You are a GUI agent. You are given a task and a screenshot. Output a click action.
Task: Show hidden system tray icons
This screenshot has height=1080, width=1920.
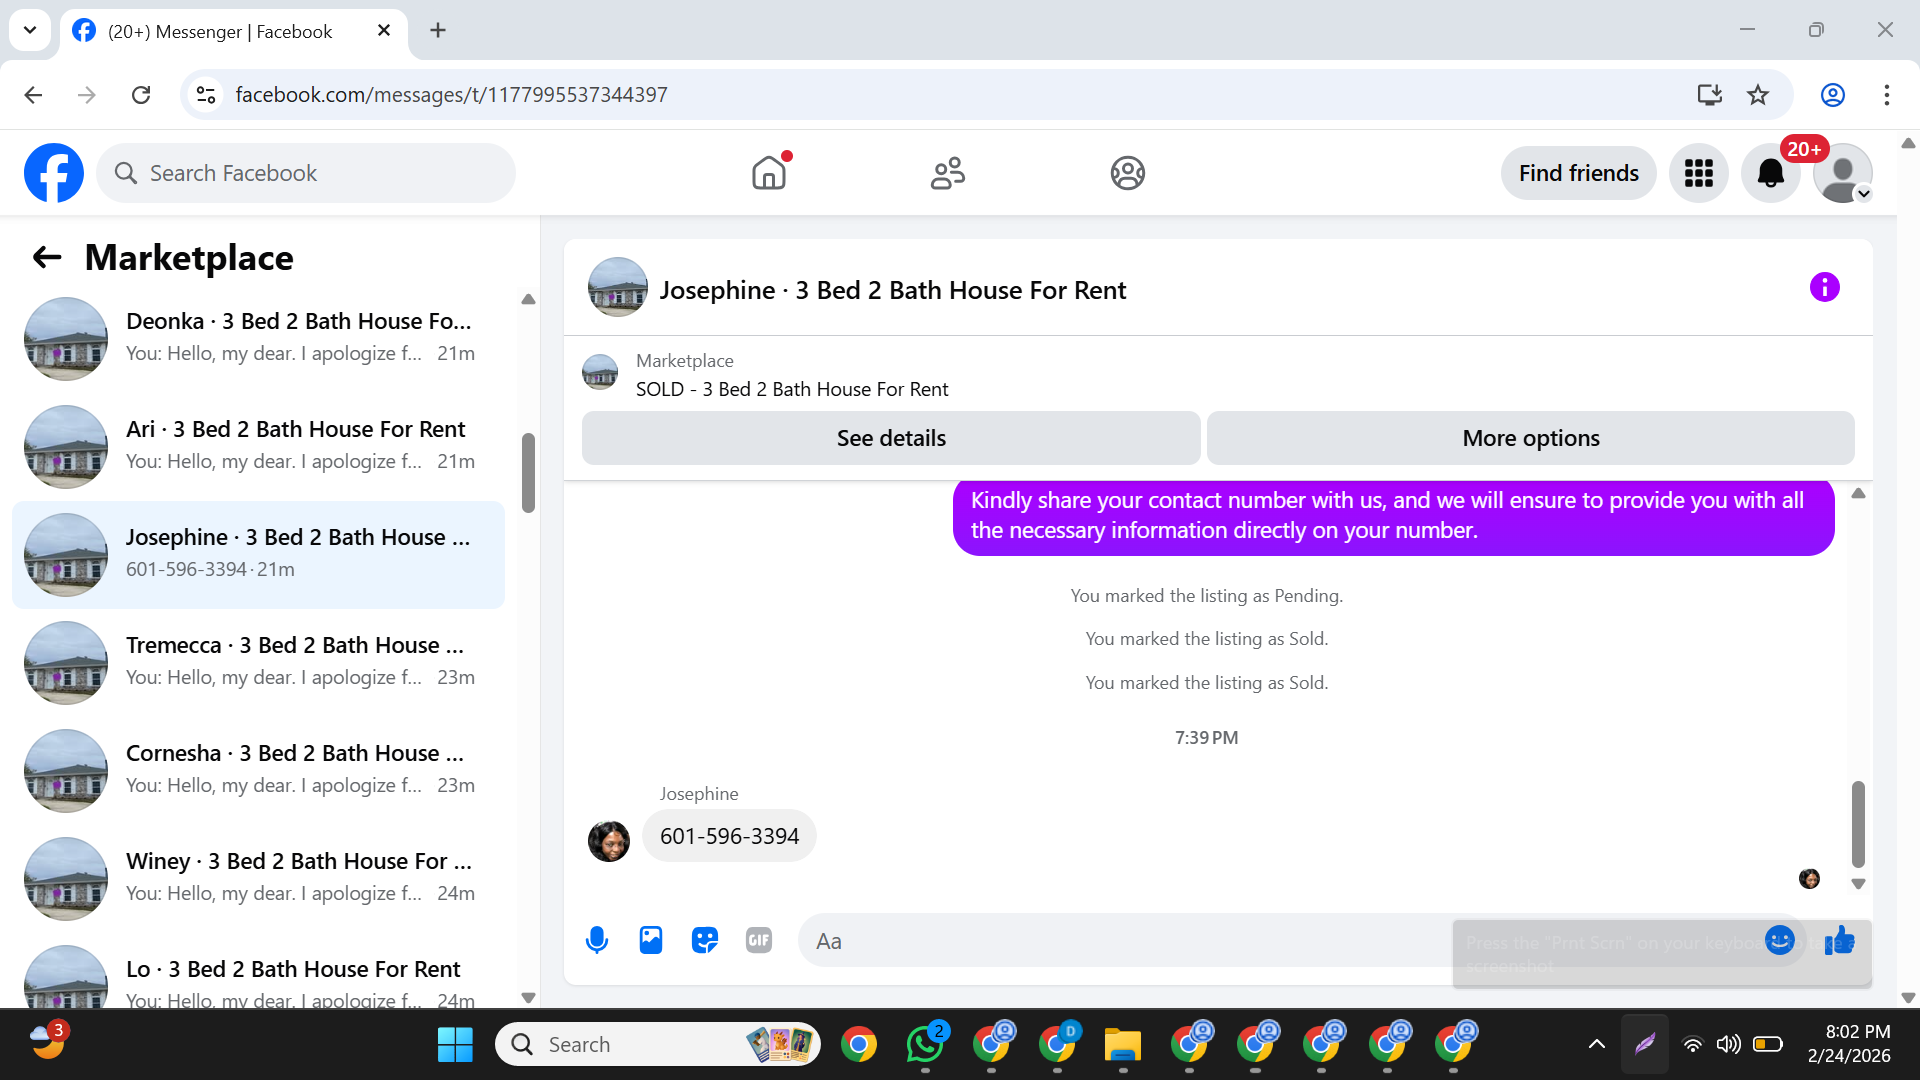coord(1596,1044)
